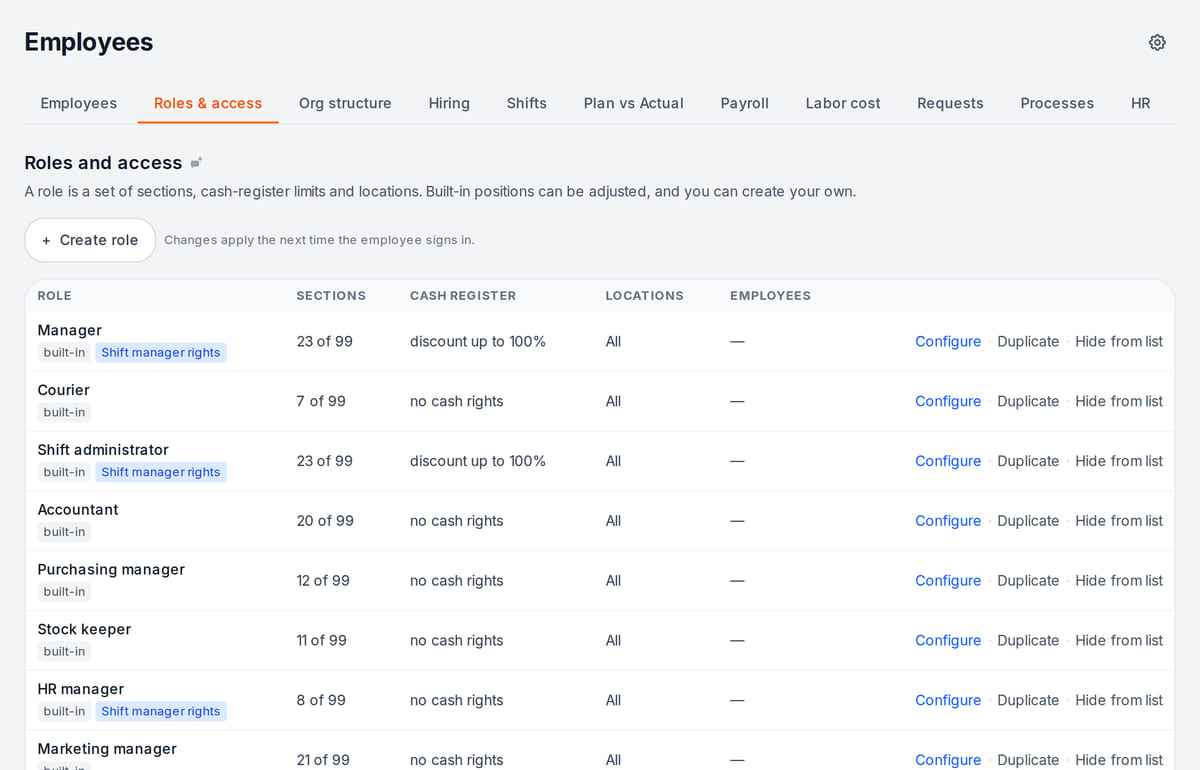The height and width of the screenshot is (770, 1200).
Task: Open the Requests tab
Action: pos(950,103)
